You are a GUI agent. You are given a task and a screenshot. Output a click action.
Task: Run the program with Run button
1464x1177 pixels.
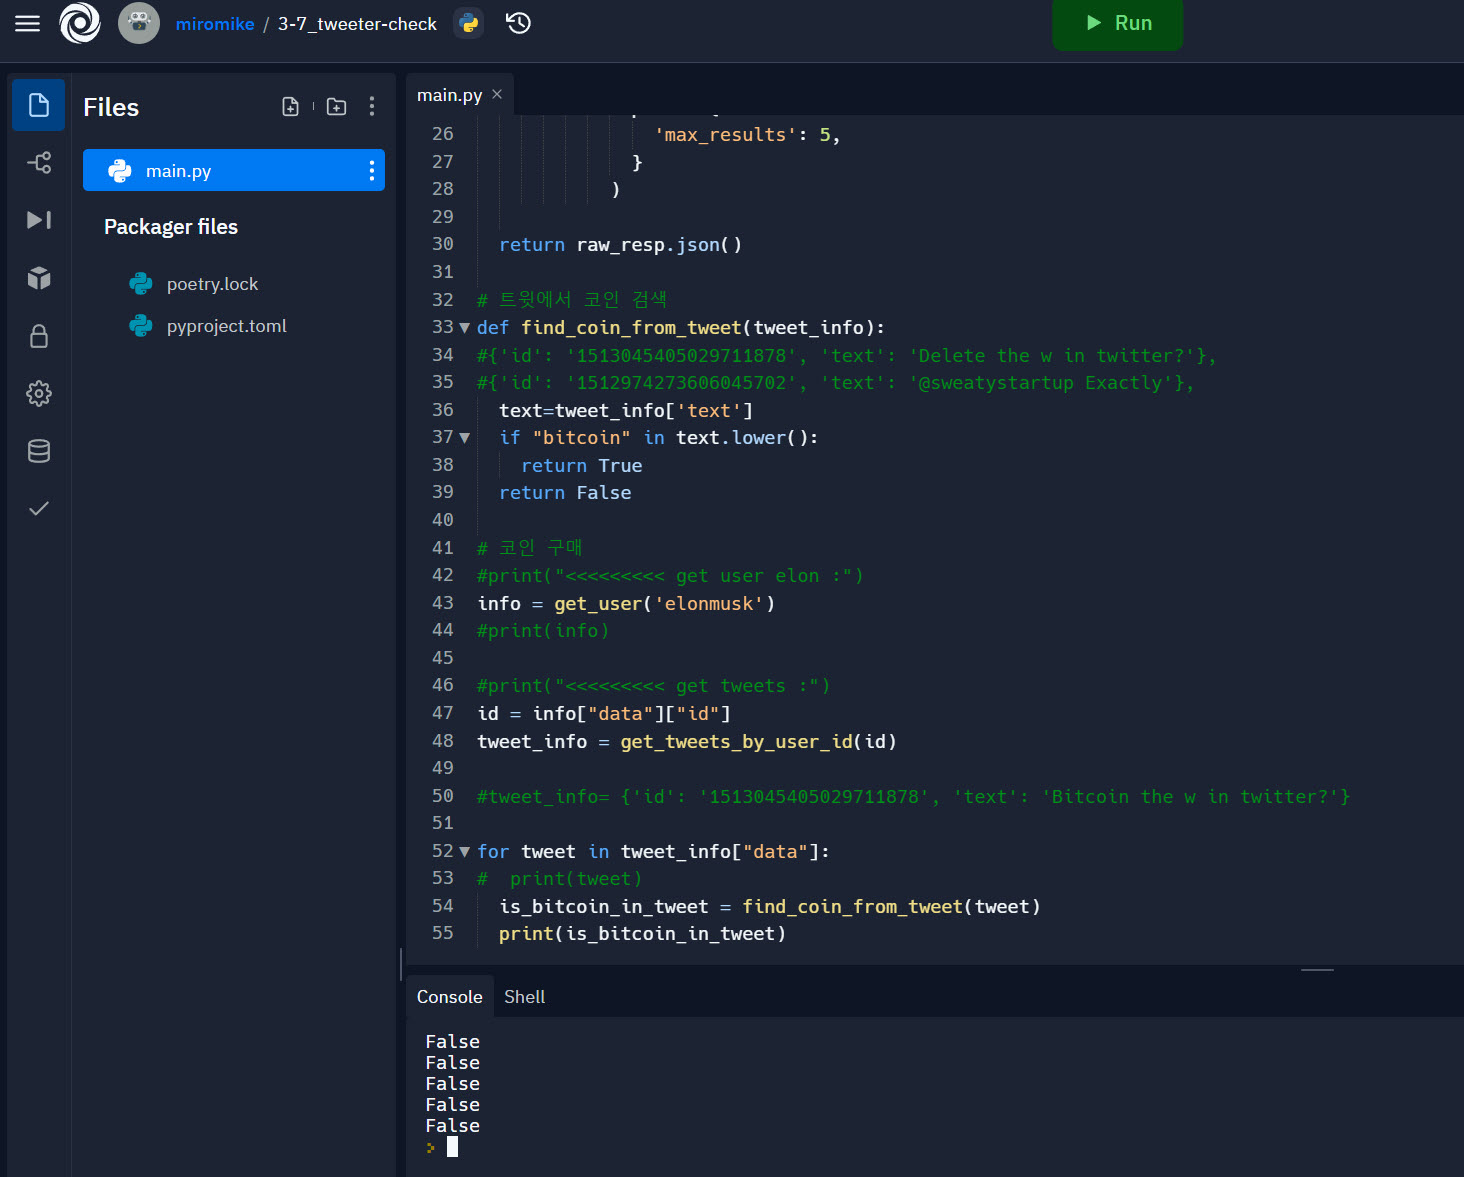1118,23
